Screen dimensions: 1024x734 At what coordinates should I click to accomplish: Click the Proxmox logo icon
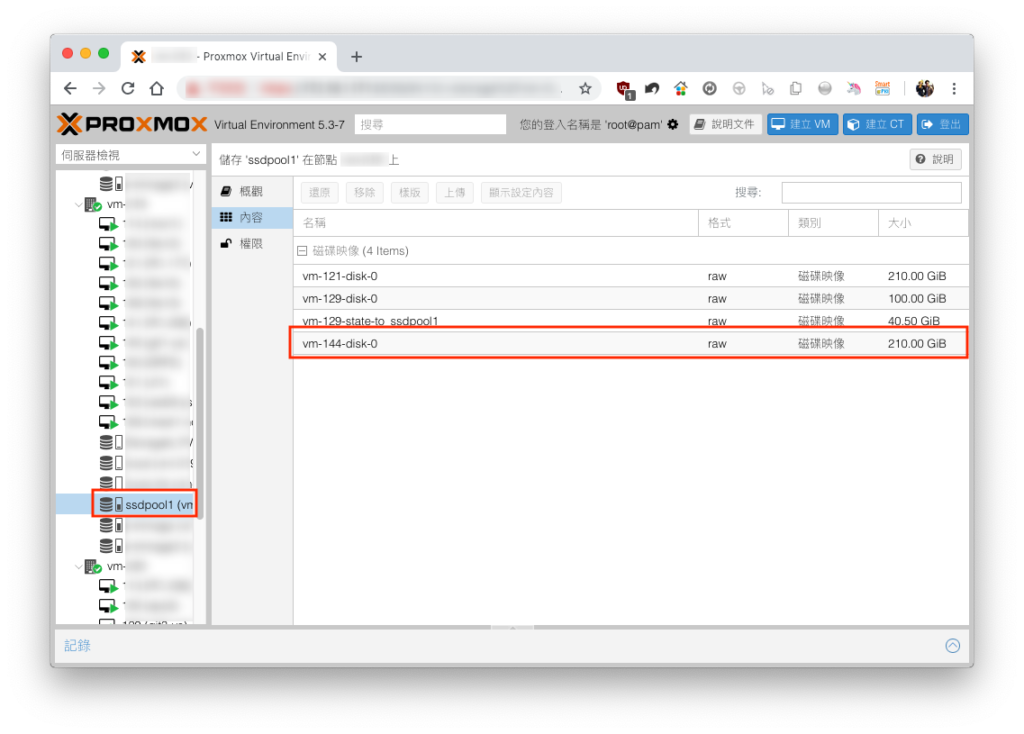click(69, 124)
